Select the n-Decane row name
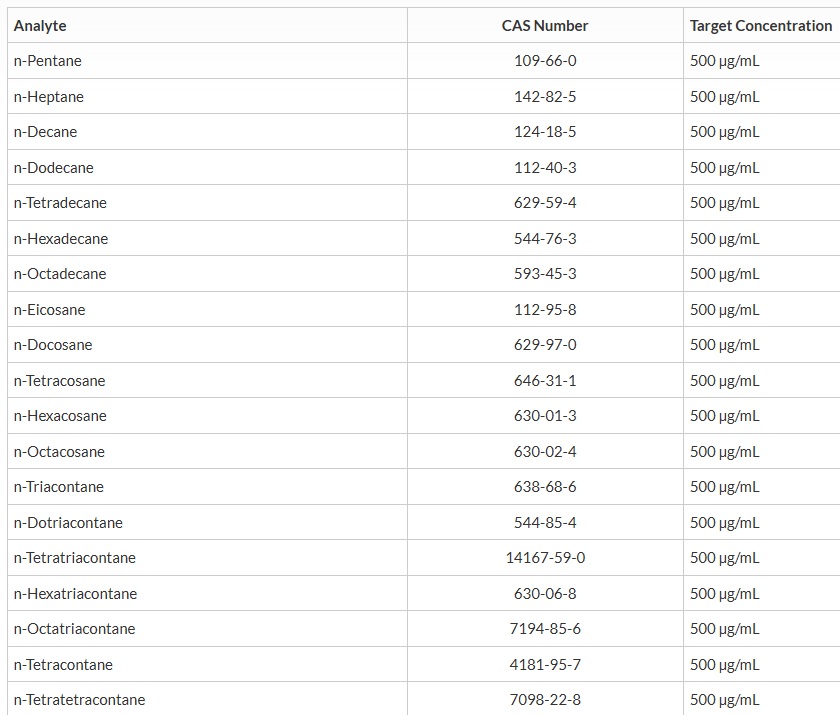 [45, 132]
